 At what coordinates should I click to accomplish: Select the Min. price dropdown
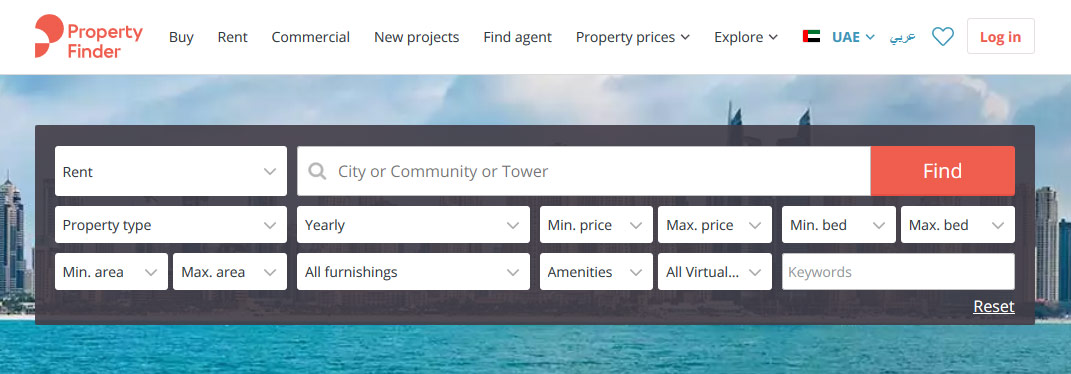click(x=596, y=225)
